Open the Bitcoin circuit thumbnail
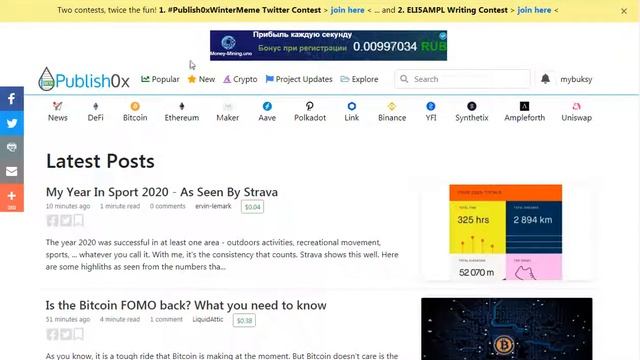The height and width of the screenshot is (360, 640). click(507, 329)
